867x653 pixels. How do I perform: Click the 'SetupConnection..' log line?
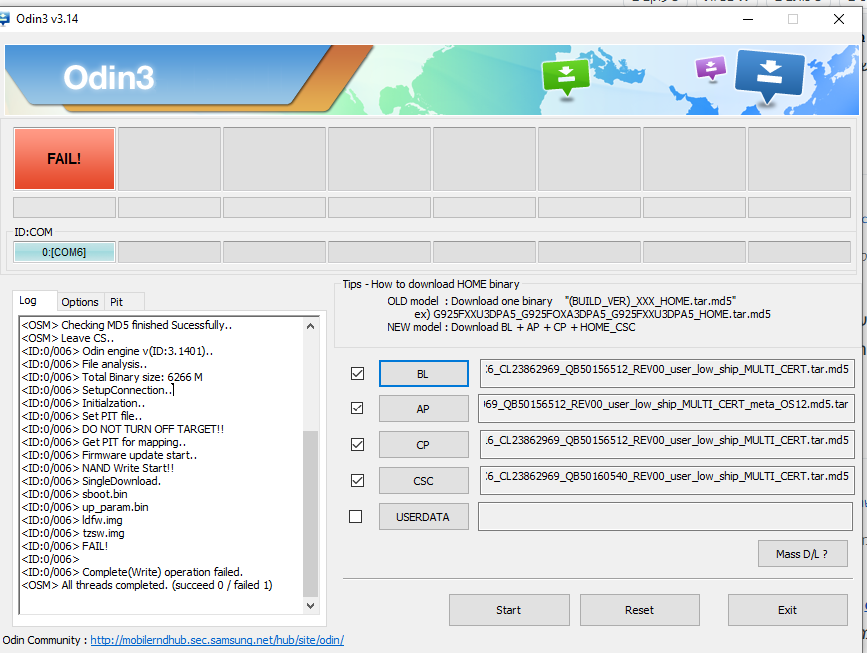click(x=97, y=390)
